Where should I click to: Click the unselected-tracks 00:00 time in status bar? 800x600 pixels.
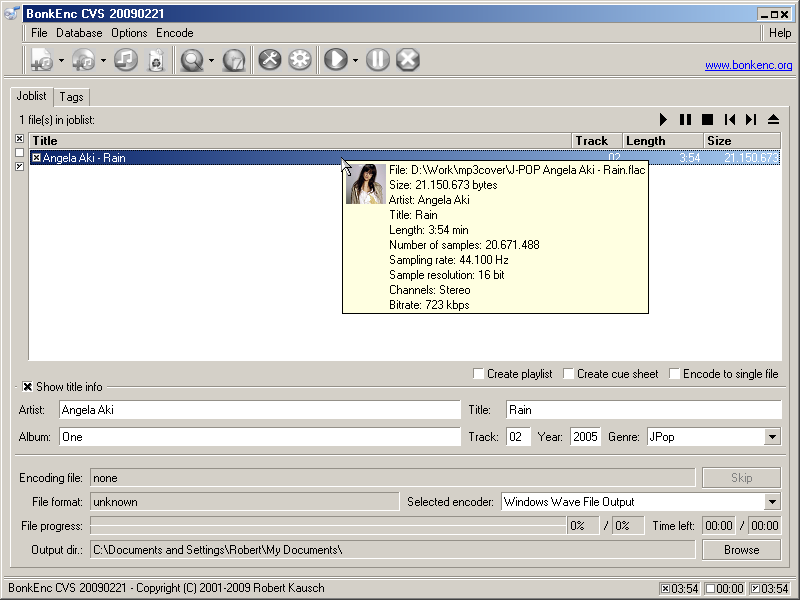point(725,588)
